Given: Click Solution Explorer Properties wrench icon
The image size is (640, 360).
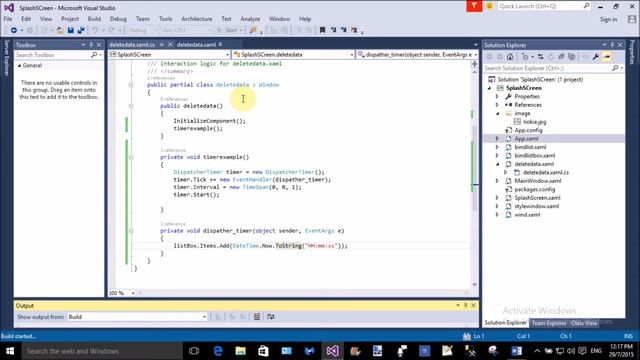Looking at the screenshot, I should point(596,57).
